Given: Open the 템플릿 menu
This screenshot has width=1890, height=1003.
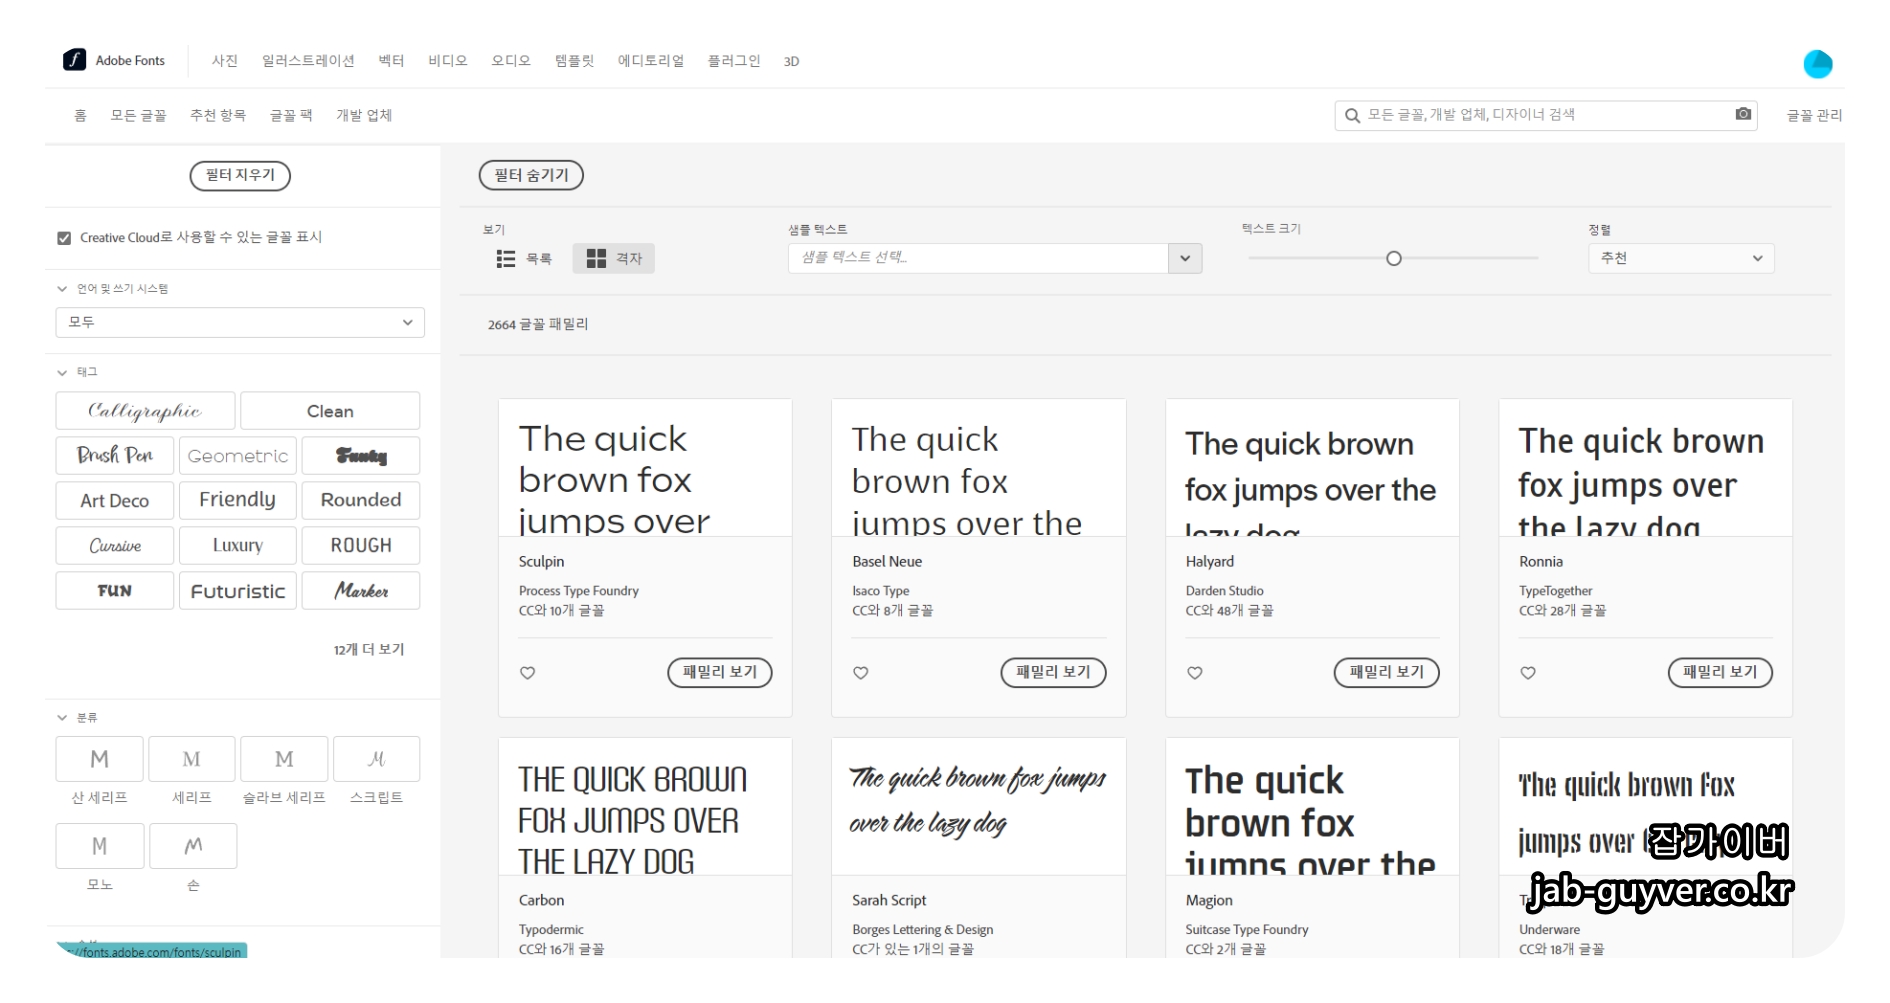Looking at the screenshot, I should (x=575, y=61).
